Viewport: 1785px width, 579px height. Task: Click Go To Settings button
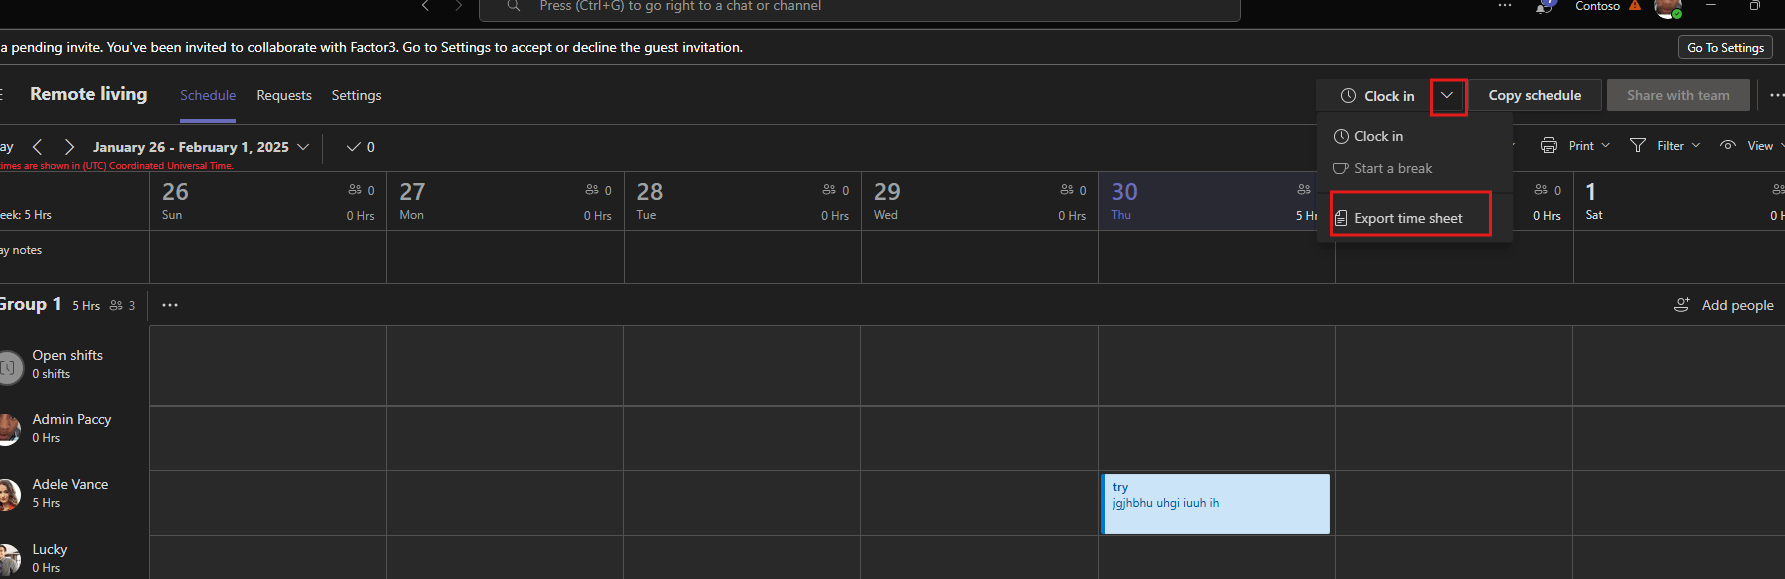click(x=1725, y=48)
